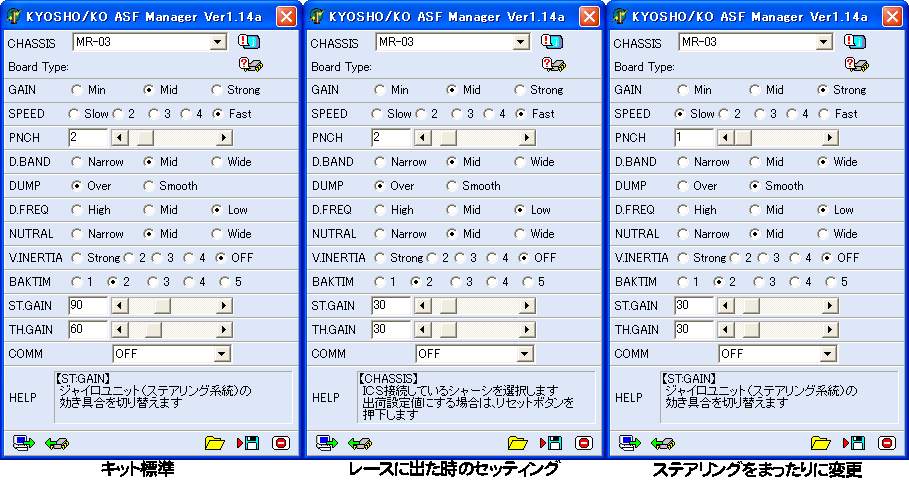Click the PNCH right arrow in the right window
Image resolution: width=909 pixels, height=480 pixels.
(x=830, y=138)
